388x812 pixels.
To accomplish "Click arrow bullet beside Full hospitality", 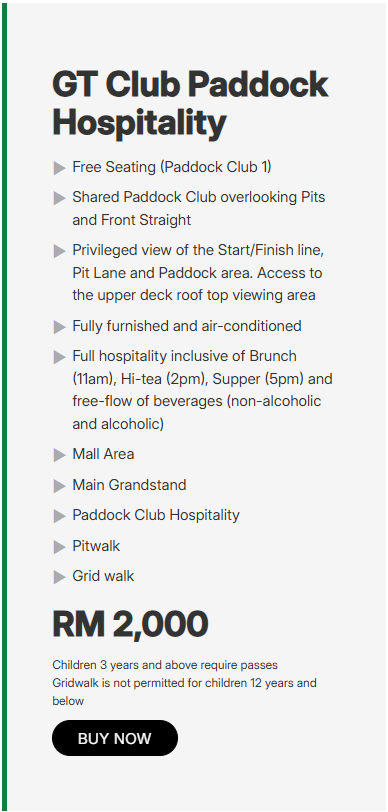I will tap(60, 357).
